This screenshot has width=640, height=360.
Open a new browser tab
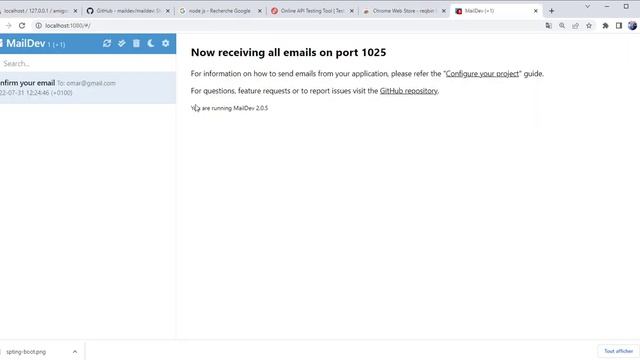click(551, 11)
